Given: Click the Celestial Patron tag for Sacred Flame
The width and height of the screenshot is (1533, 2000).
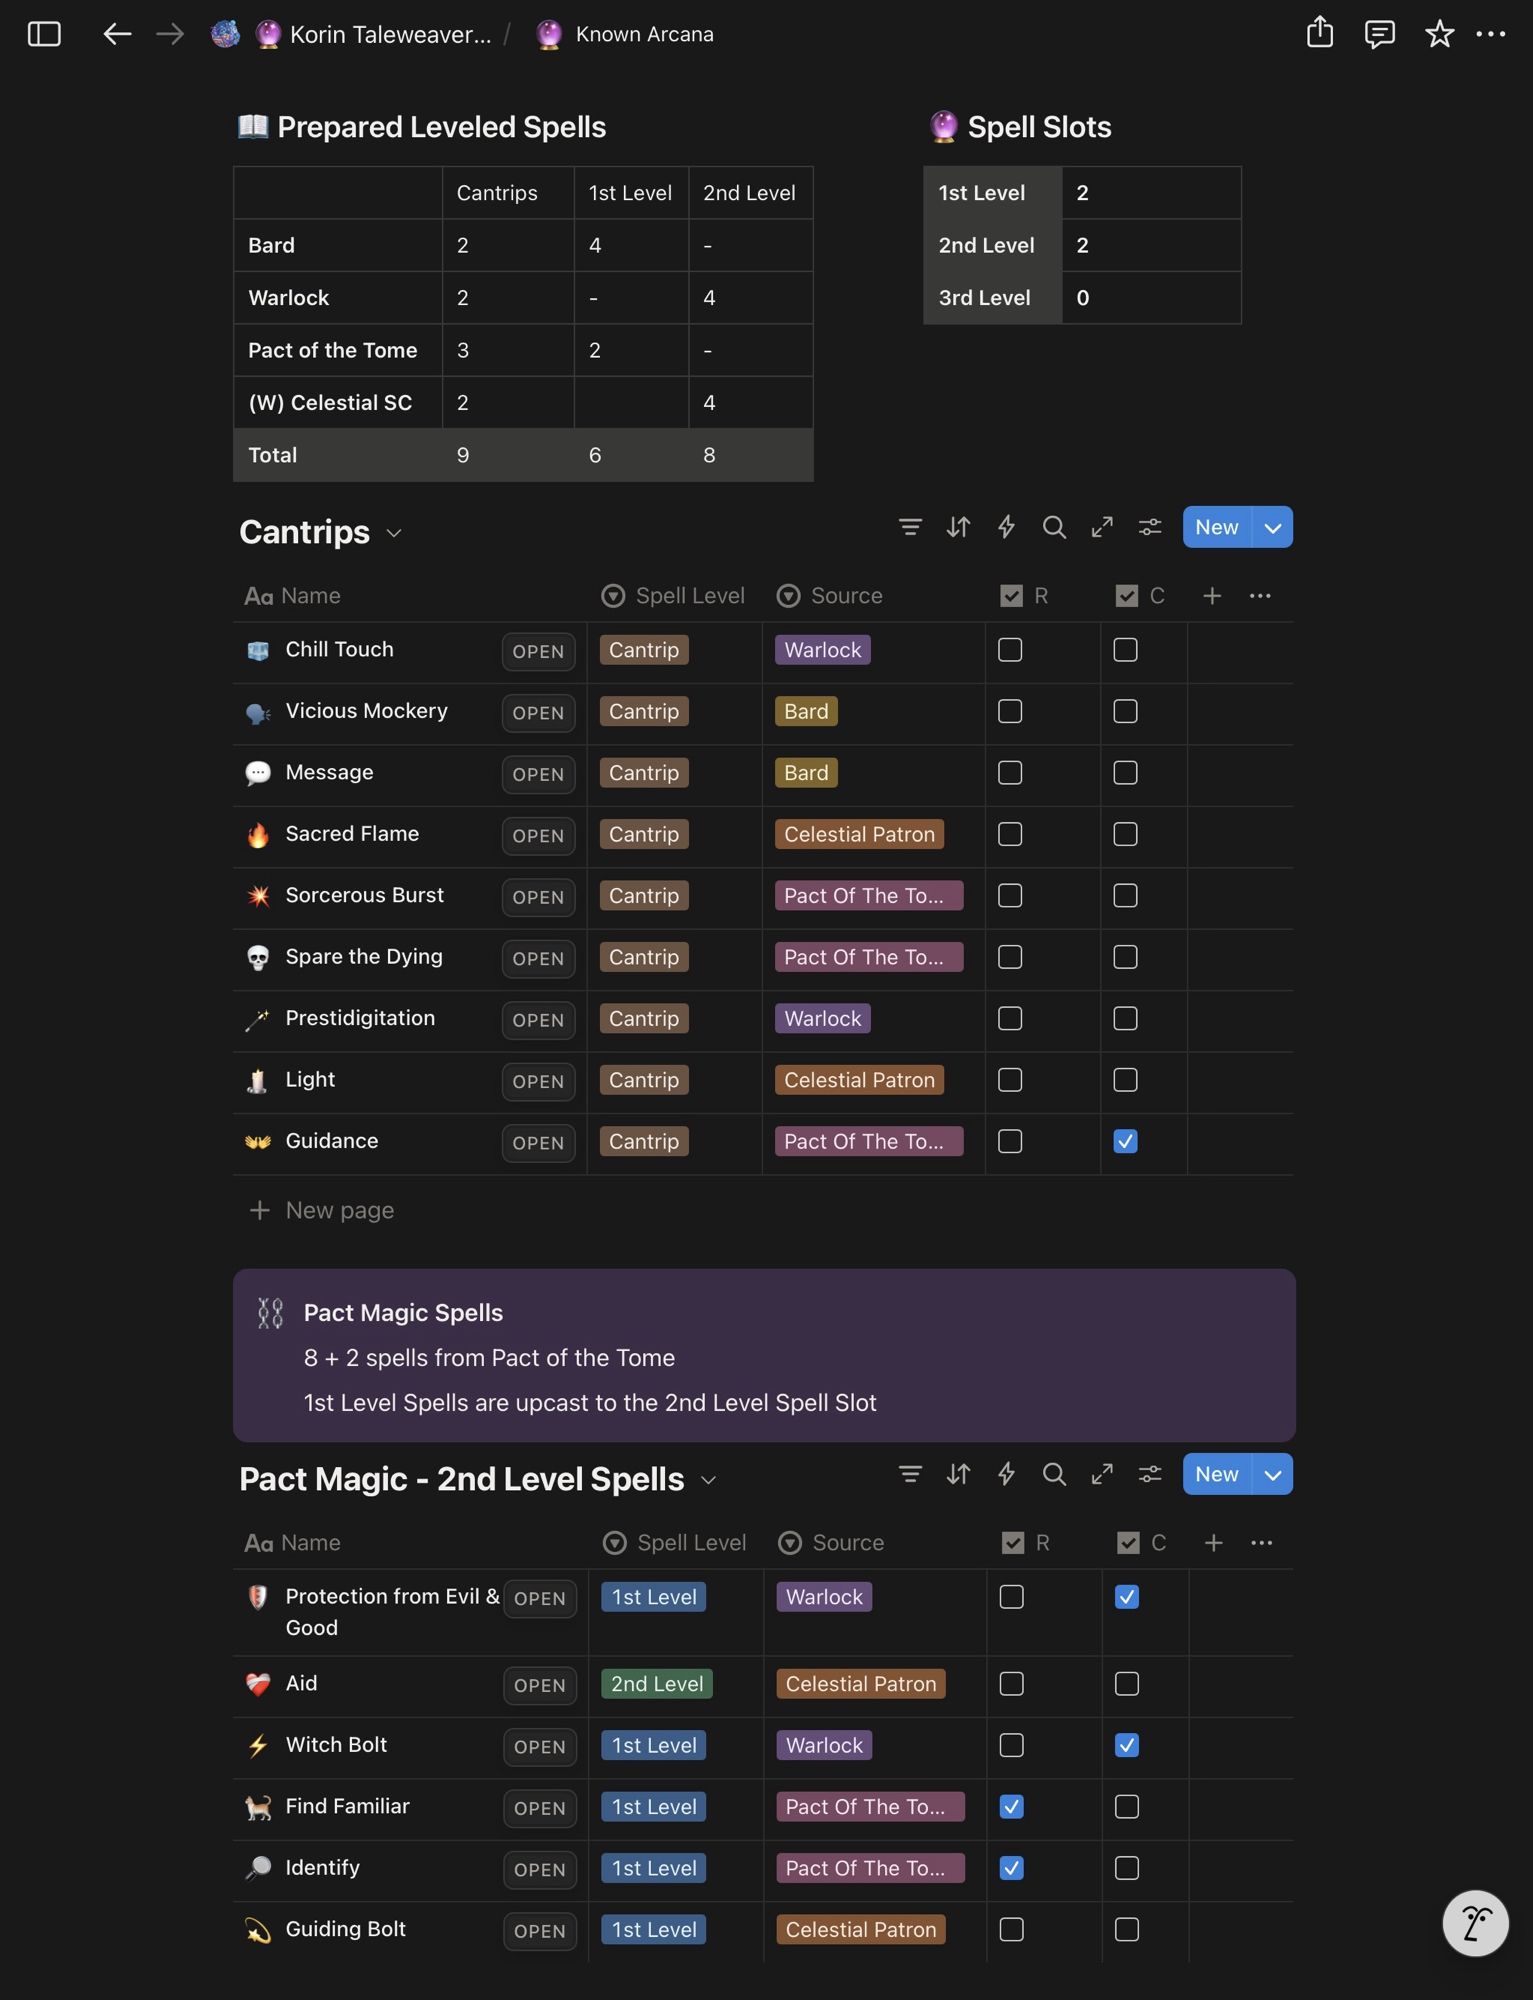Looking at the screenshot, I should pos(859,834).
